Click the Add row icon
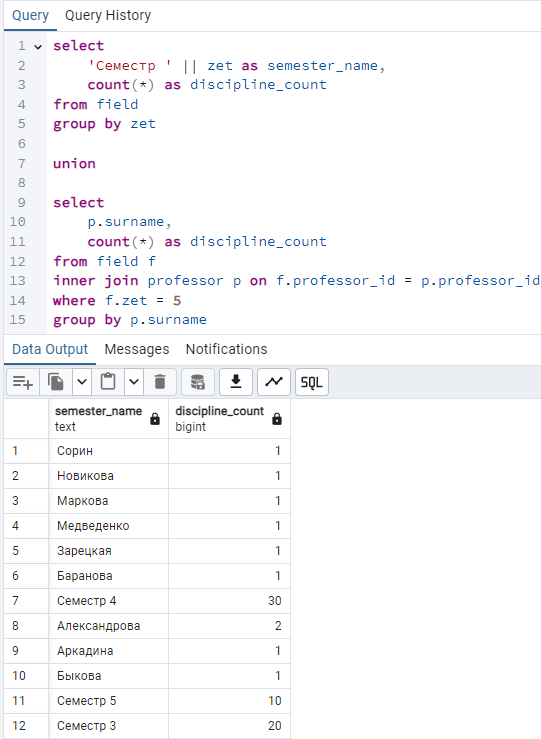Image resolution: width=541 pixels, height=739 pixels. coord(23,382)
